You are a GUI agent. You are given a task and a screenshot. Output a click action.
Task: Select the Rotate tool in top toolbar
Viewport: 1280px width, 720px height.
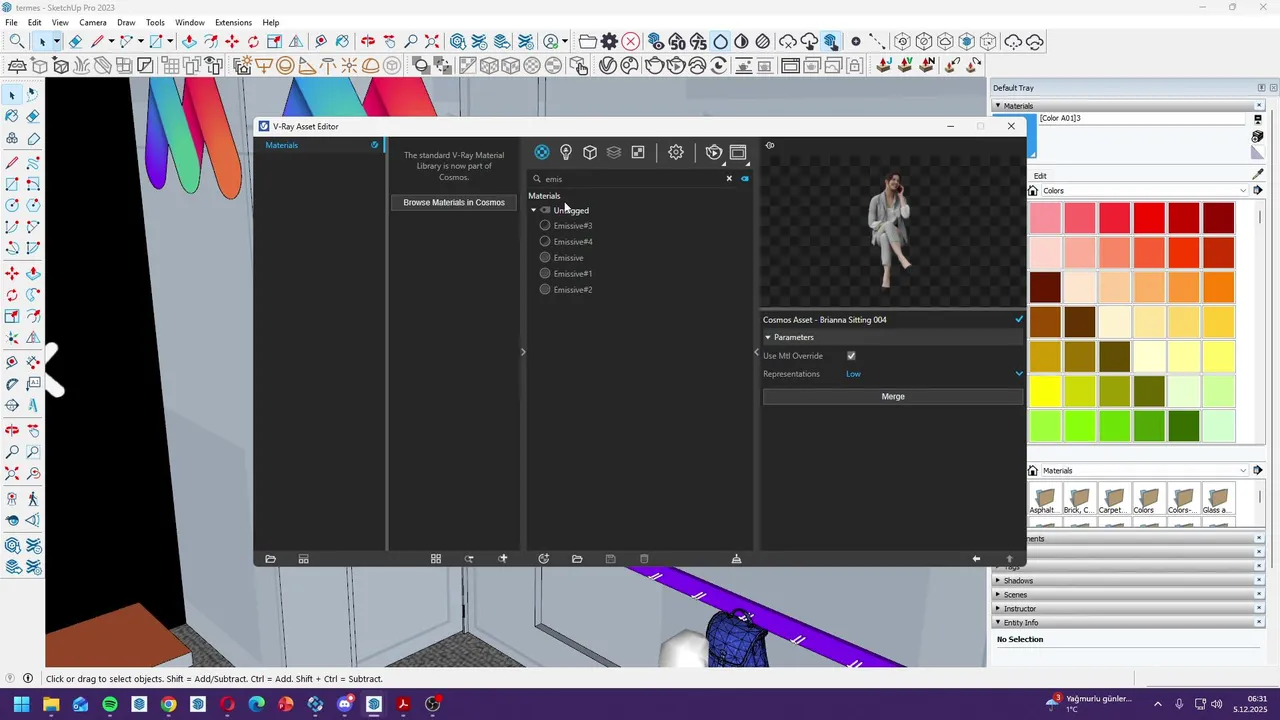253,41
